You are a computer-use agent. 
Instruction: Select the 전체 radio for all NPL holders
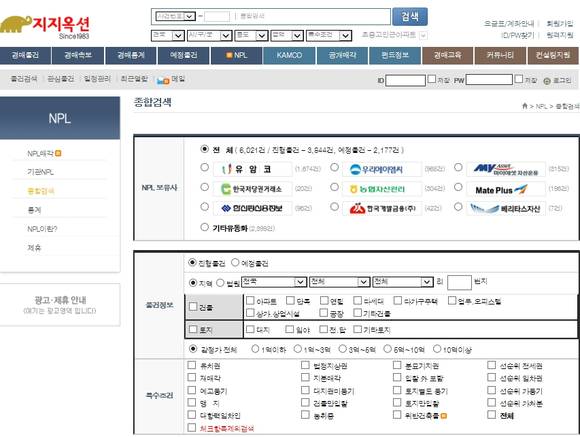(x=204, y=149)
